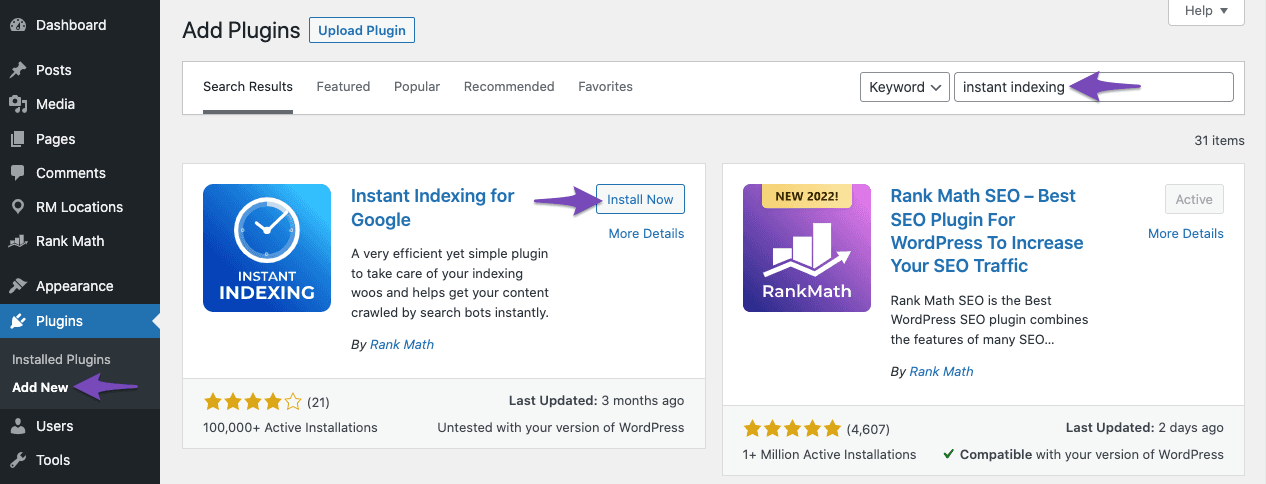This screenshot has width=1266, height=484.
Task: Expand the Help dropdown panel
Action: [1205, 11]
